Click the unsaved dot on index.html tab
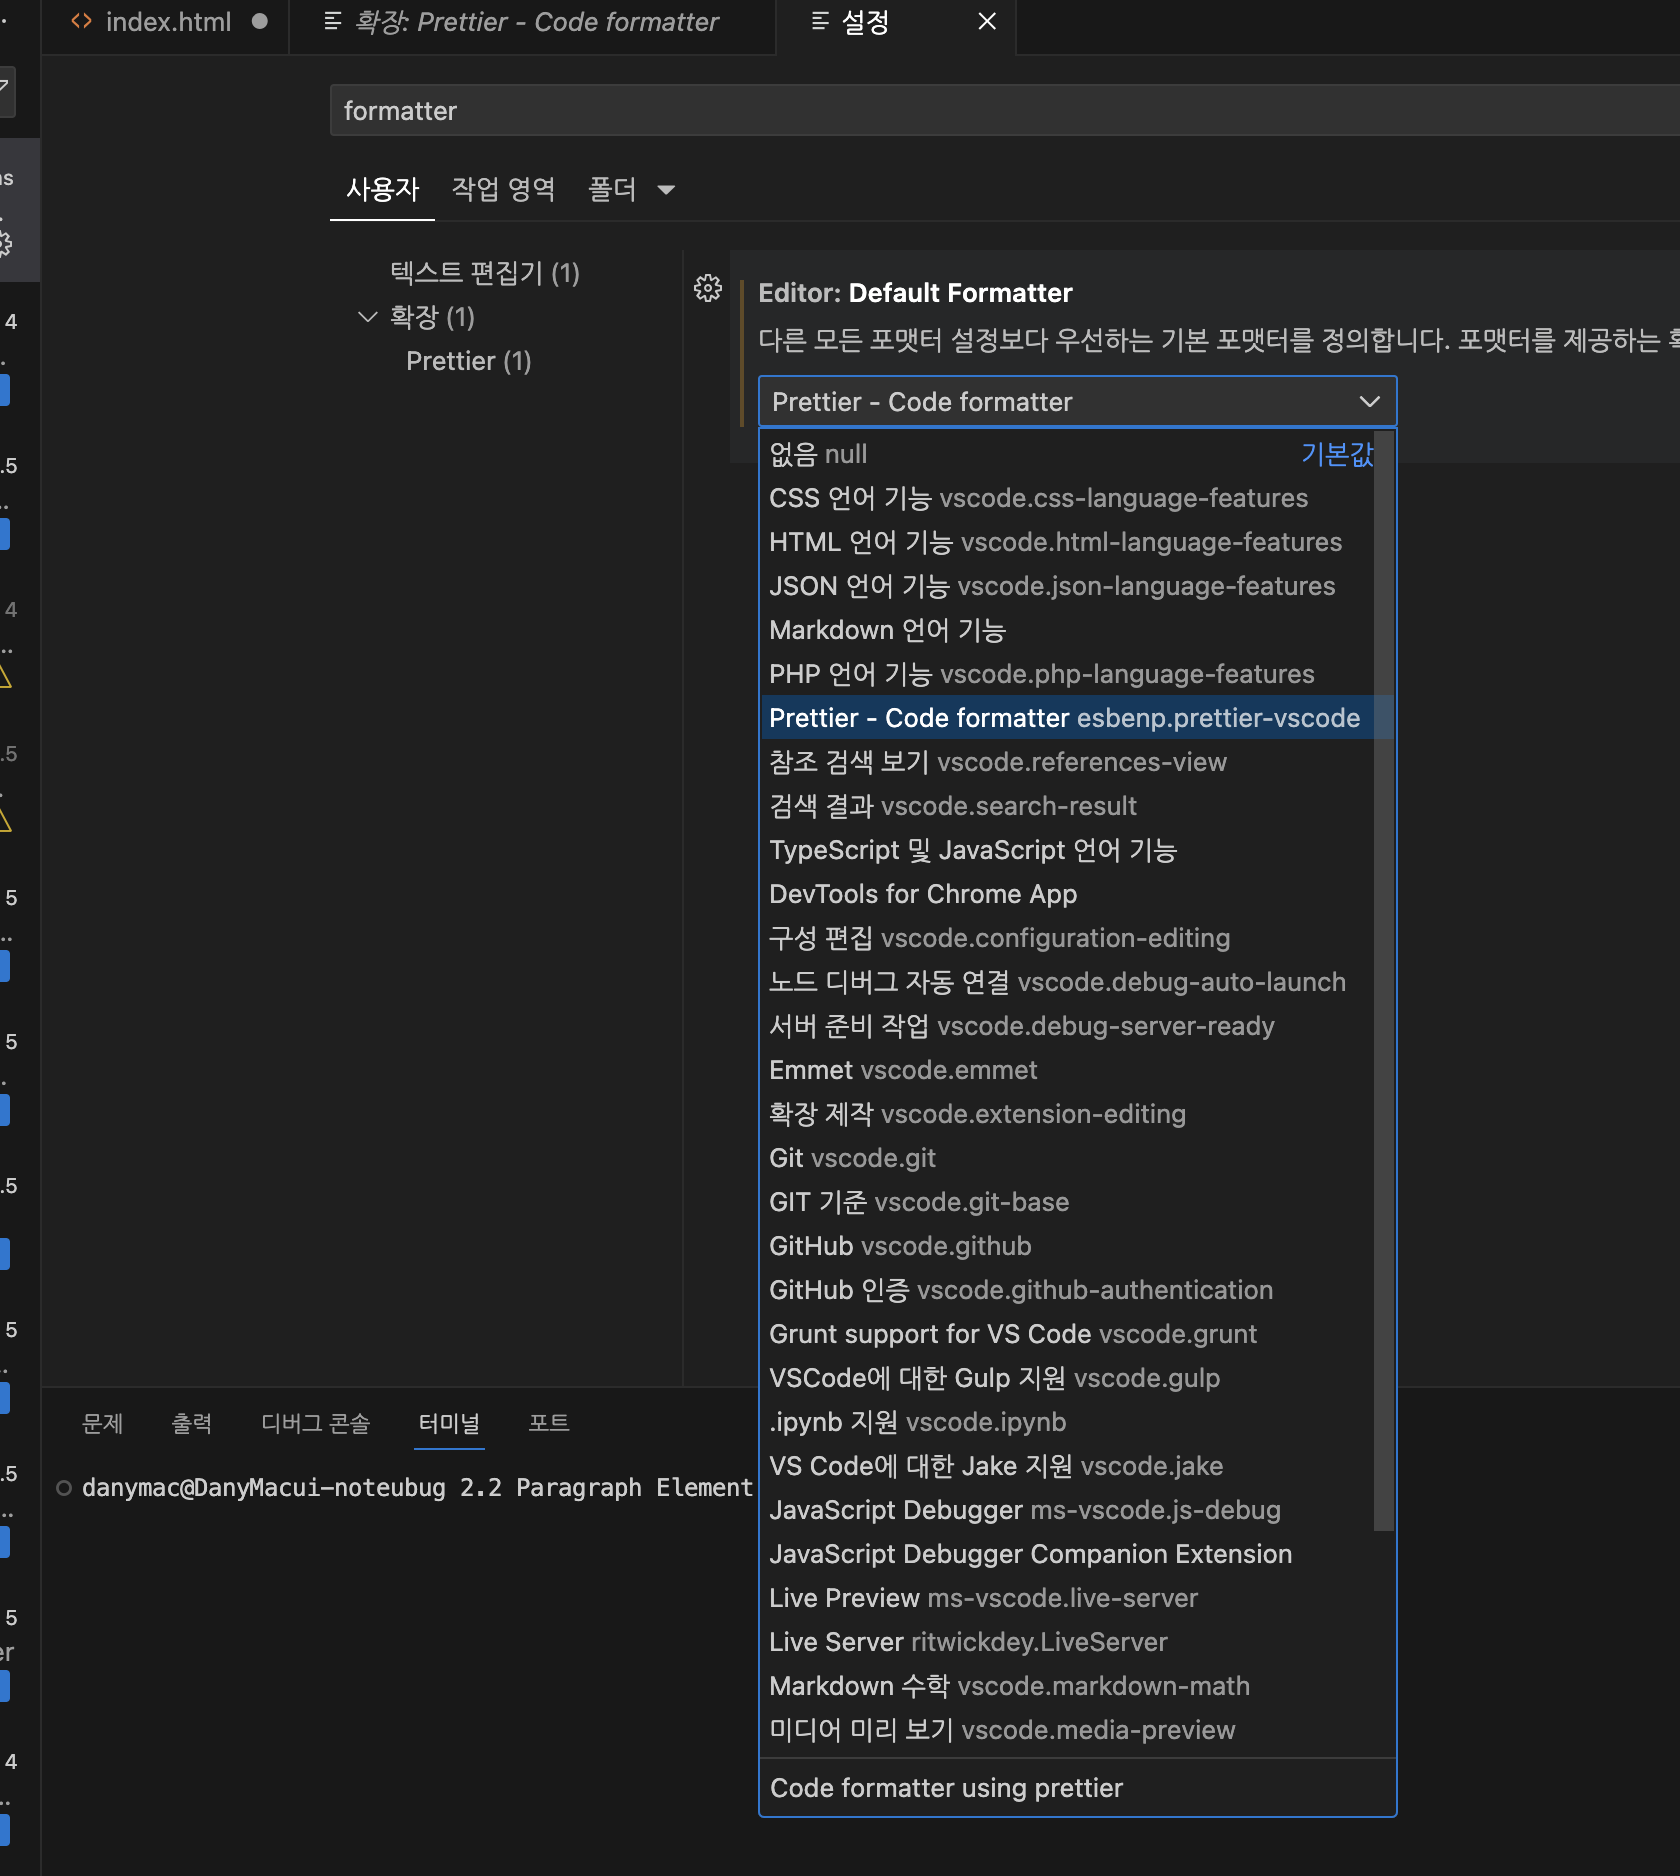 (260, 21)
